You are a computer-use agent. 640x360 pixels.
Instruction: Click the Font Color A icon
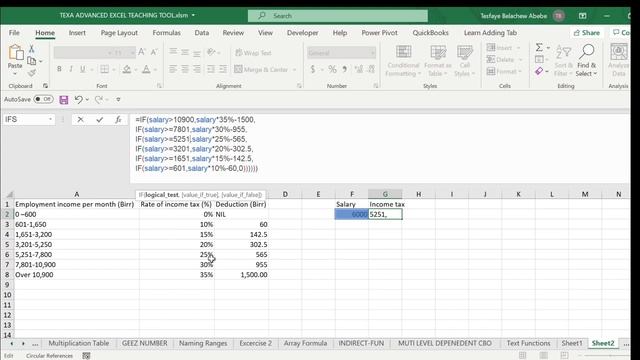point(146,69)
